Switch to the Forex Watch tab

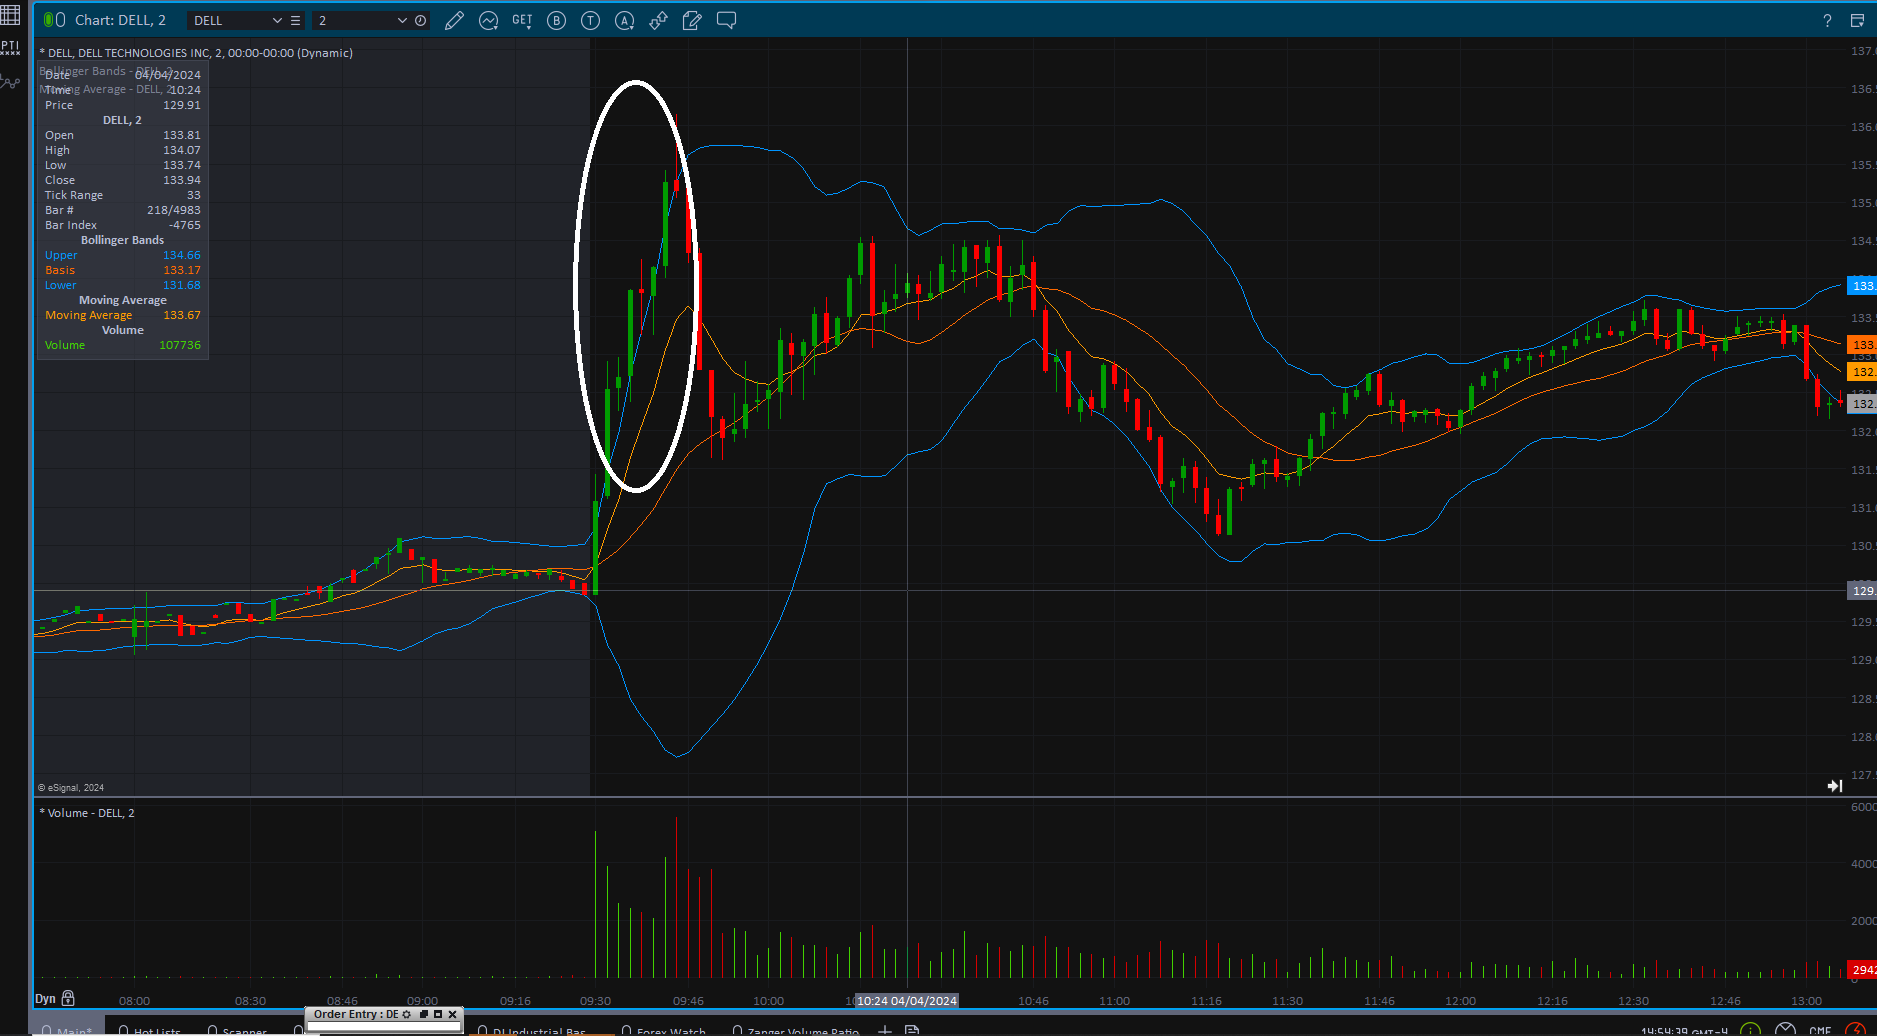(x=670, y=1031)
